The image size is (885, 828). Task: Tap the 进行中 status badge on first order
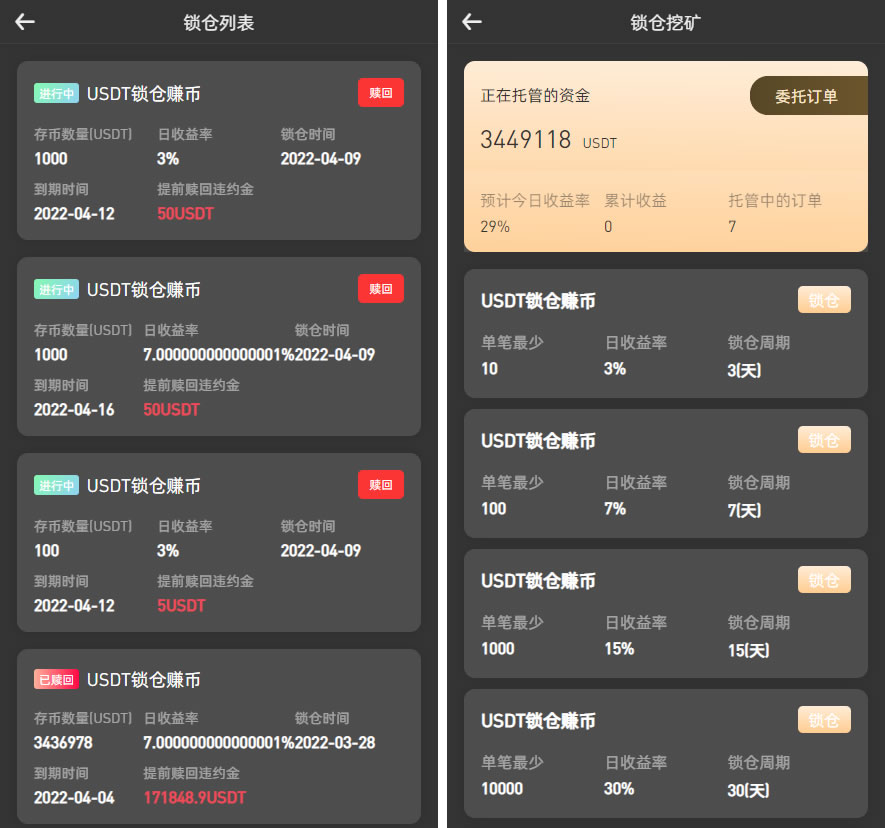point(55,92)
